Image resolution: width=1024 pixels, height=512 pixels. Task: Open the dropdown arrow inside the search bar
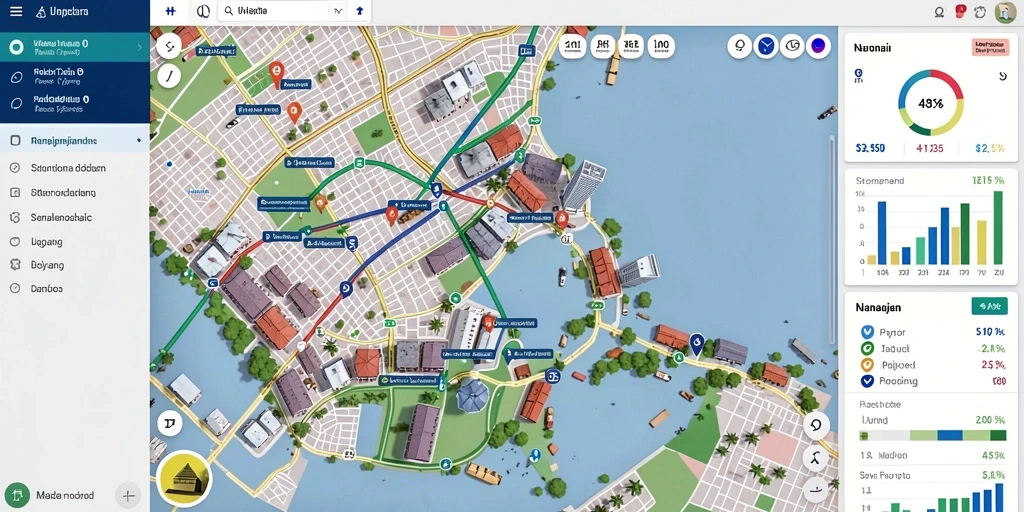click(338, 11)
